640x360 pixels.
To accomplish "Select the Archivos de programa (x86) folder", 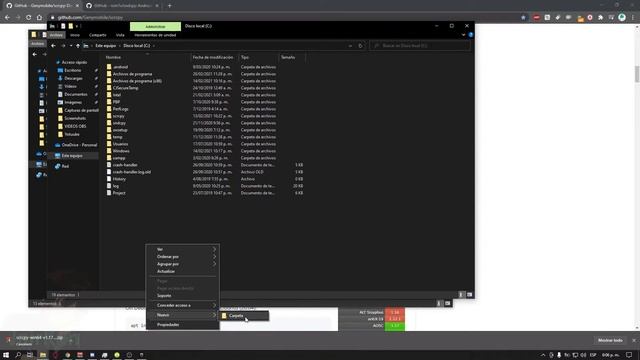I will pos(137,81).
